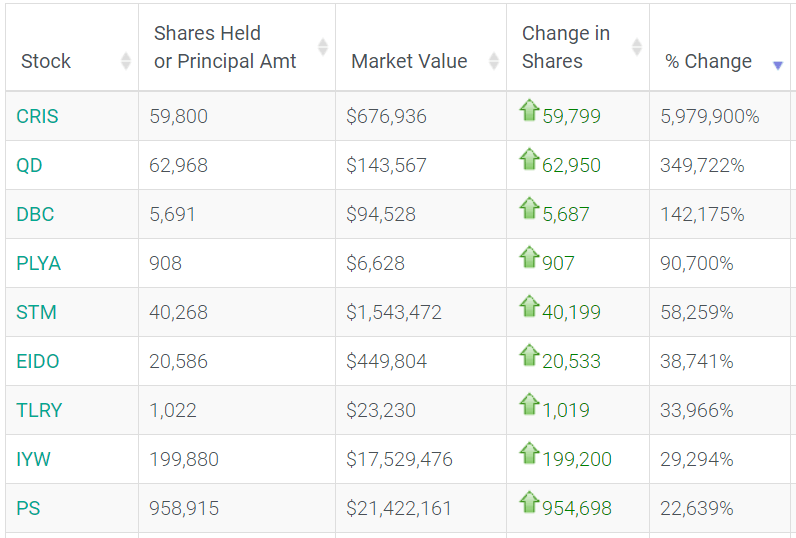Viewport: 796px width, 538px height.
Task: Open the CRIS stock link
Action: 37,116
